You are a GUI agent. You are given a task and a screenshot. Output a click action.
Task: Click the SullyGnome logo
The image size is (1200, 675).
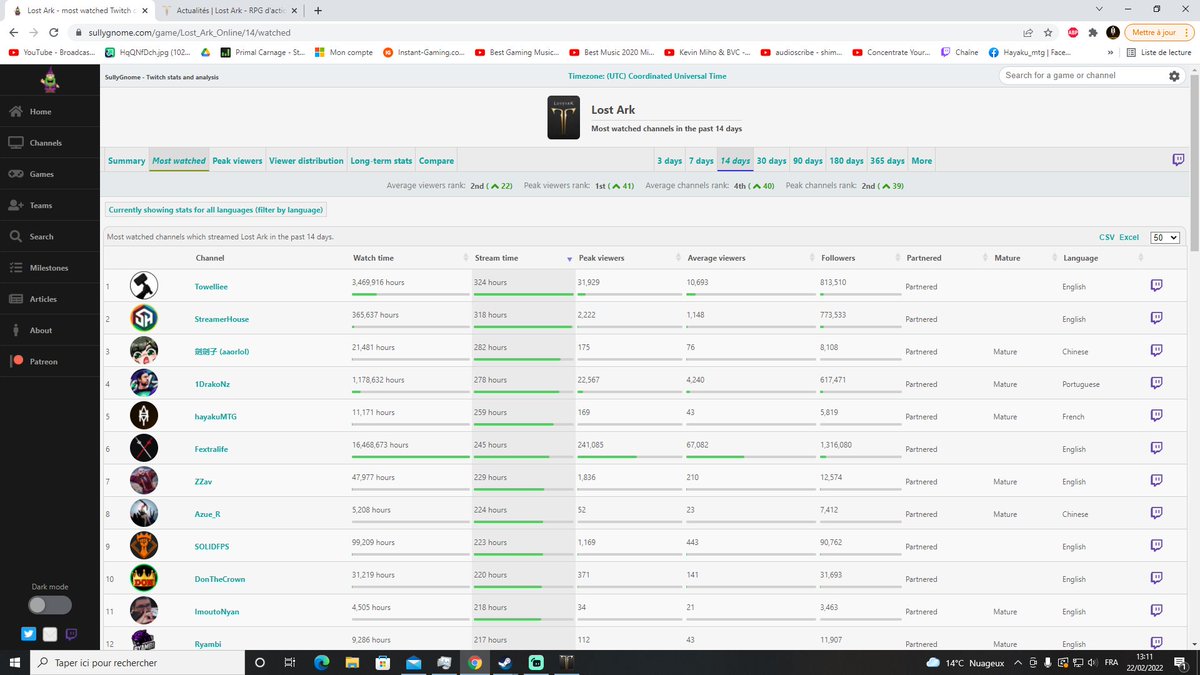[50, 80]
